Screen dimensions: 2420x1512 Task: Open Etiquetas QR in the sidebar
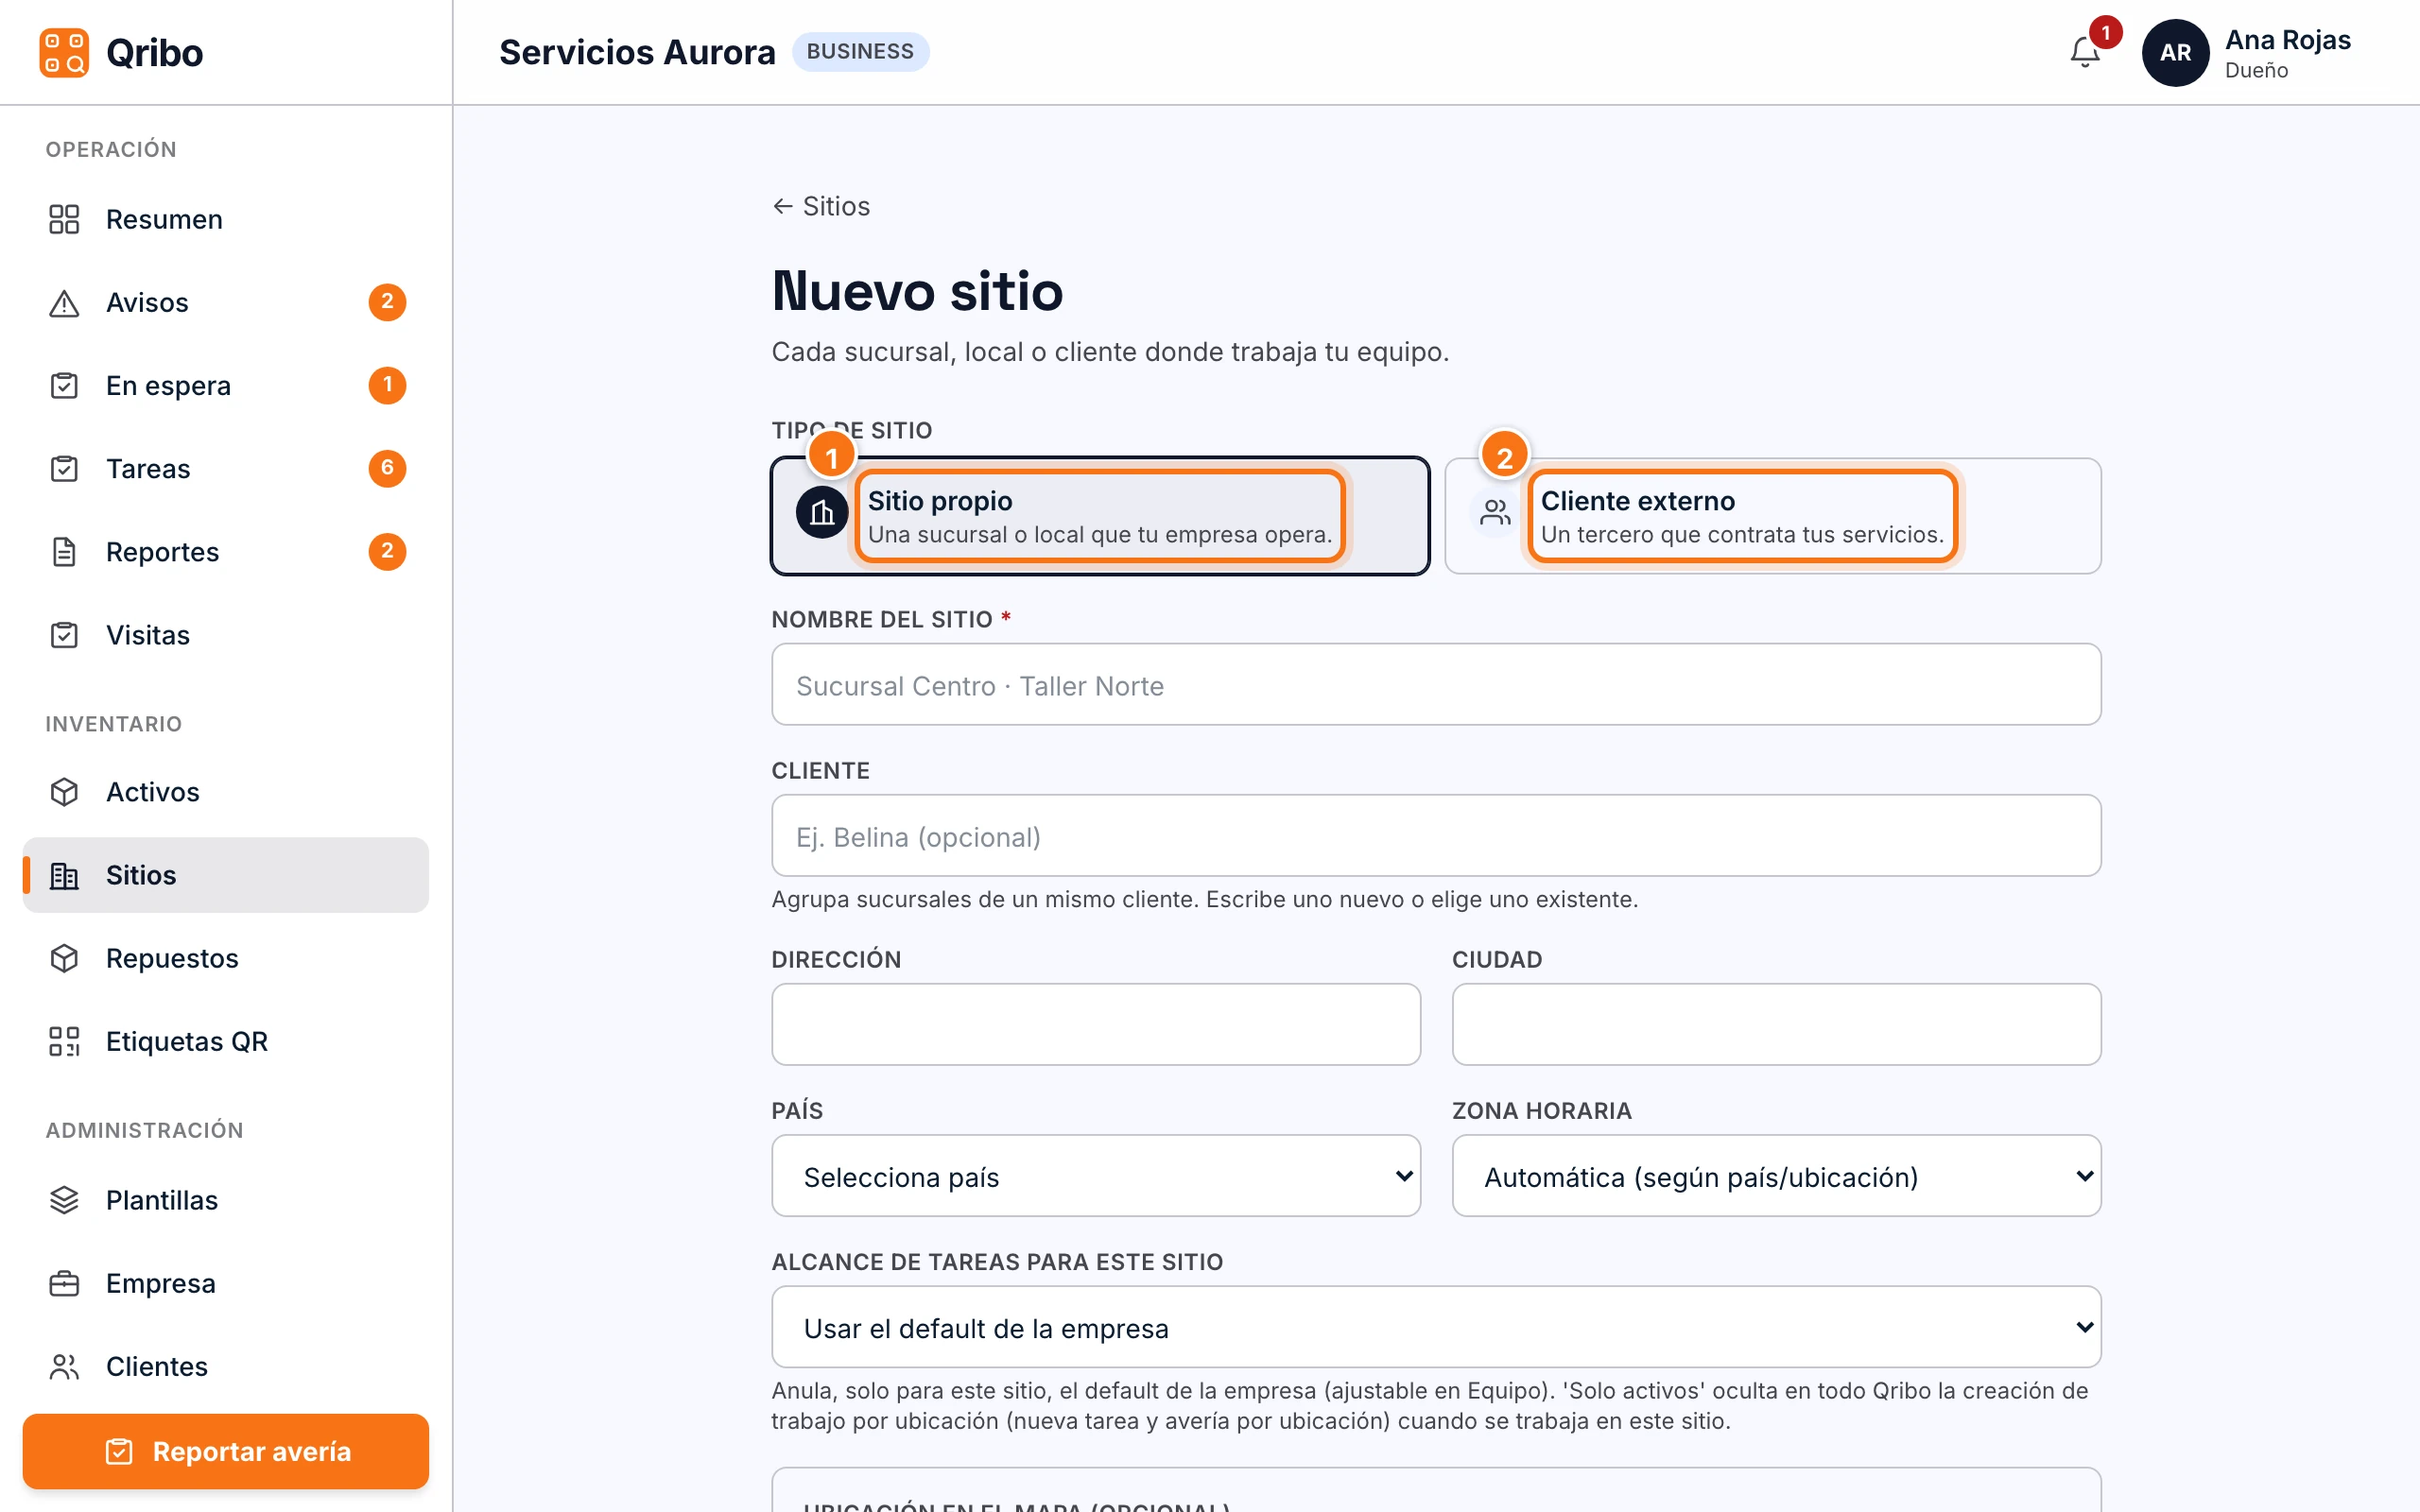click(x=225, y=1041)
